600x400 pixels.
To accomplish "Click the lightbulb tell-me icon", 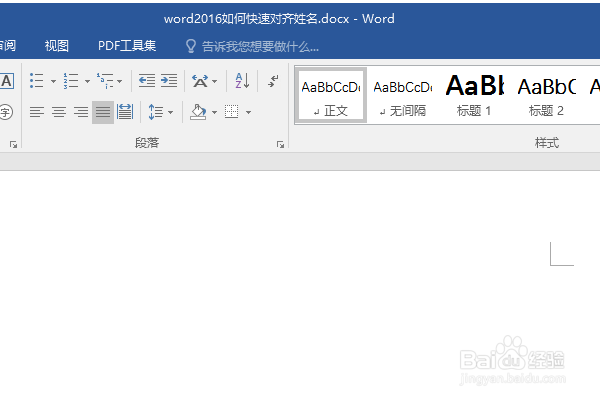I will 191,46.
